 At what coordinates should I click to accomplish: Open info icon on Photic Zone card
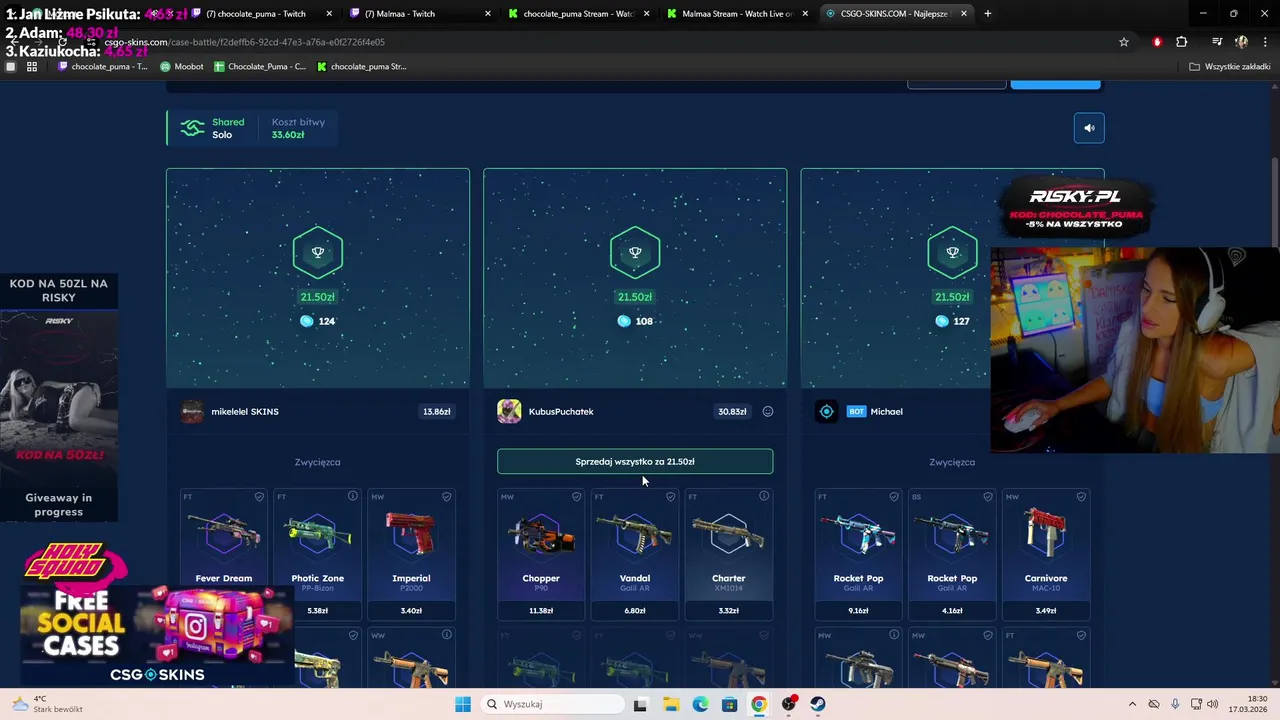coord(353,496)
